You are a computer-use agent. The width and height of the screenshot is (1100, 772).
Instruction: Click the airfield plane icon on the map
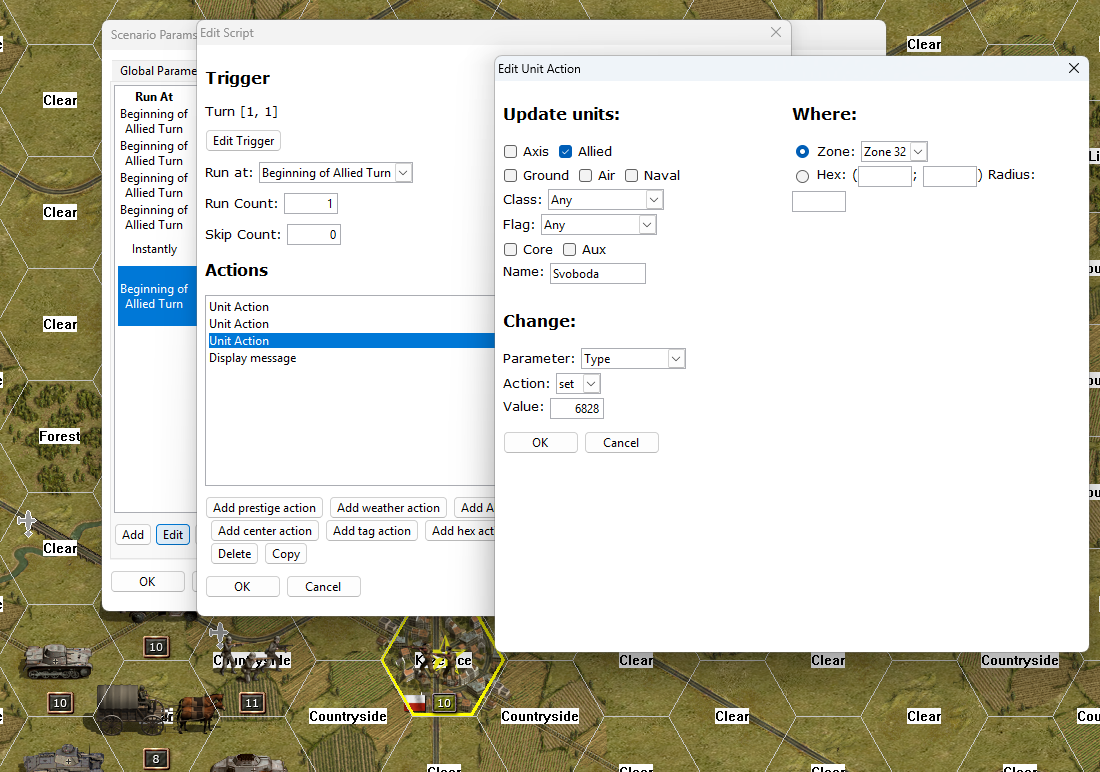(x=28, y=522)
